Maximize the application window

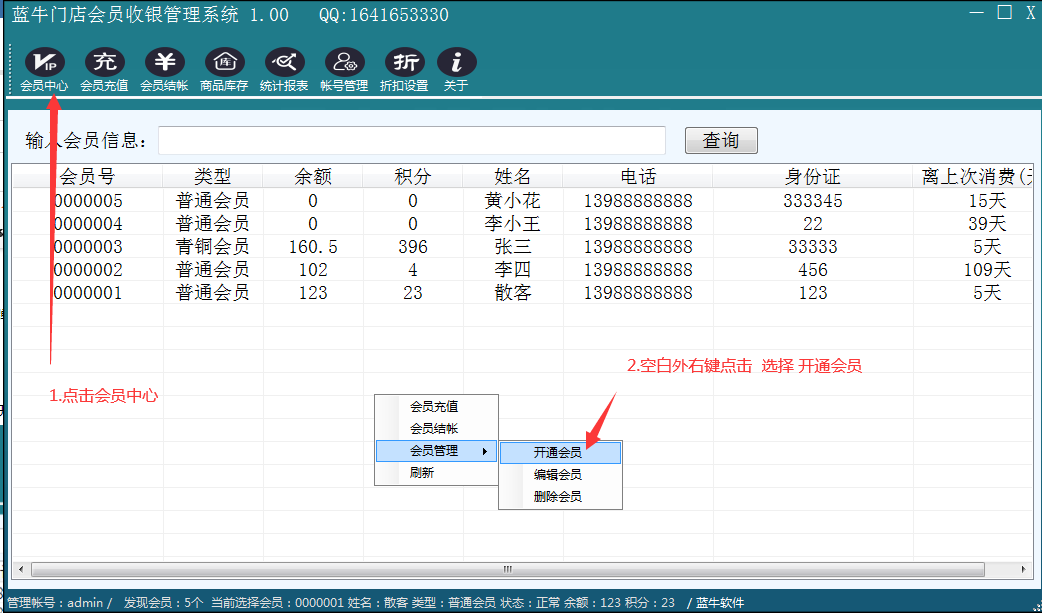[x=1004, y=12]
